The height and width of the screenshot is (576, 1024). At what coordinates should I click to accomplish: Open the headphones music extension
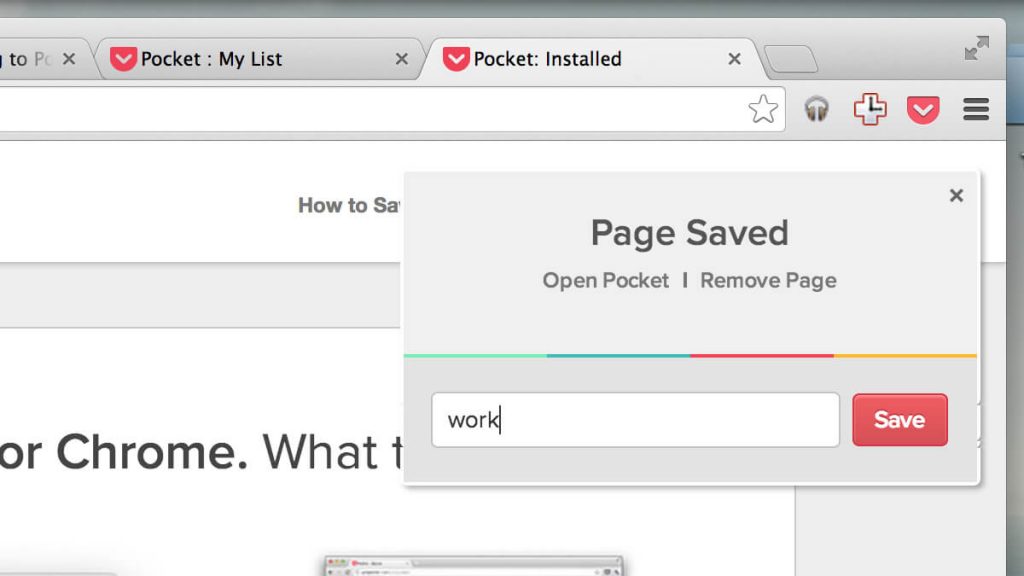coord(816,109)
